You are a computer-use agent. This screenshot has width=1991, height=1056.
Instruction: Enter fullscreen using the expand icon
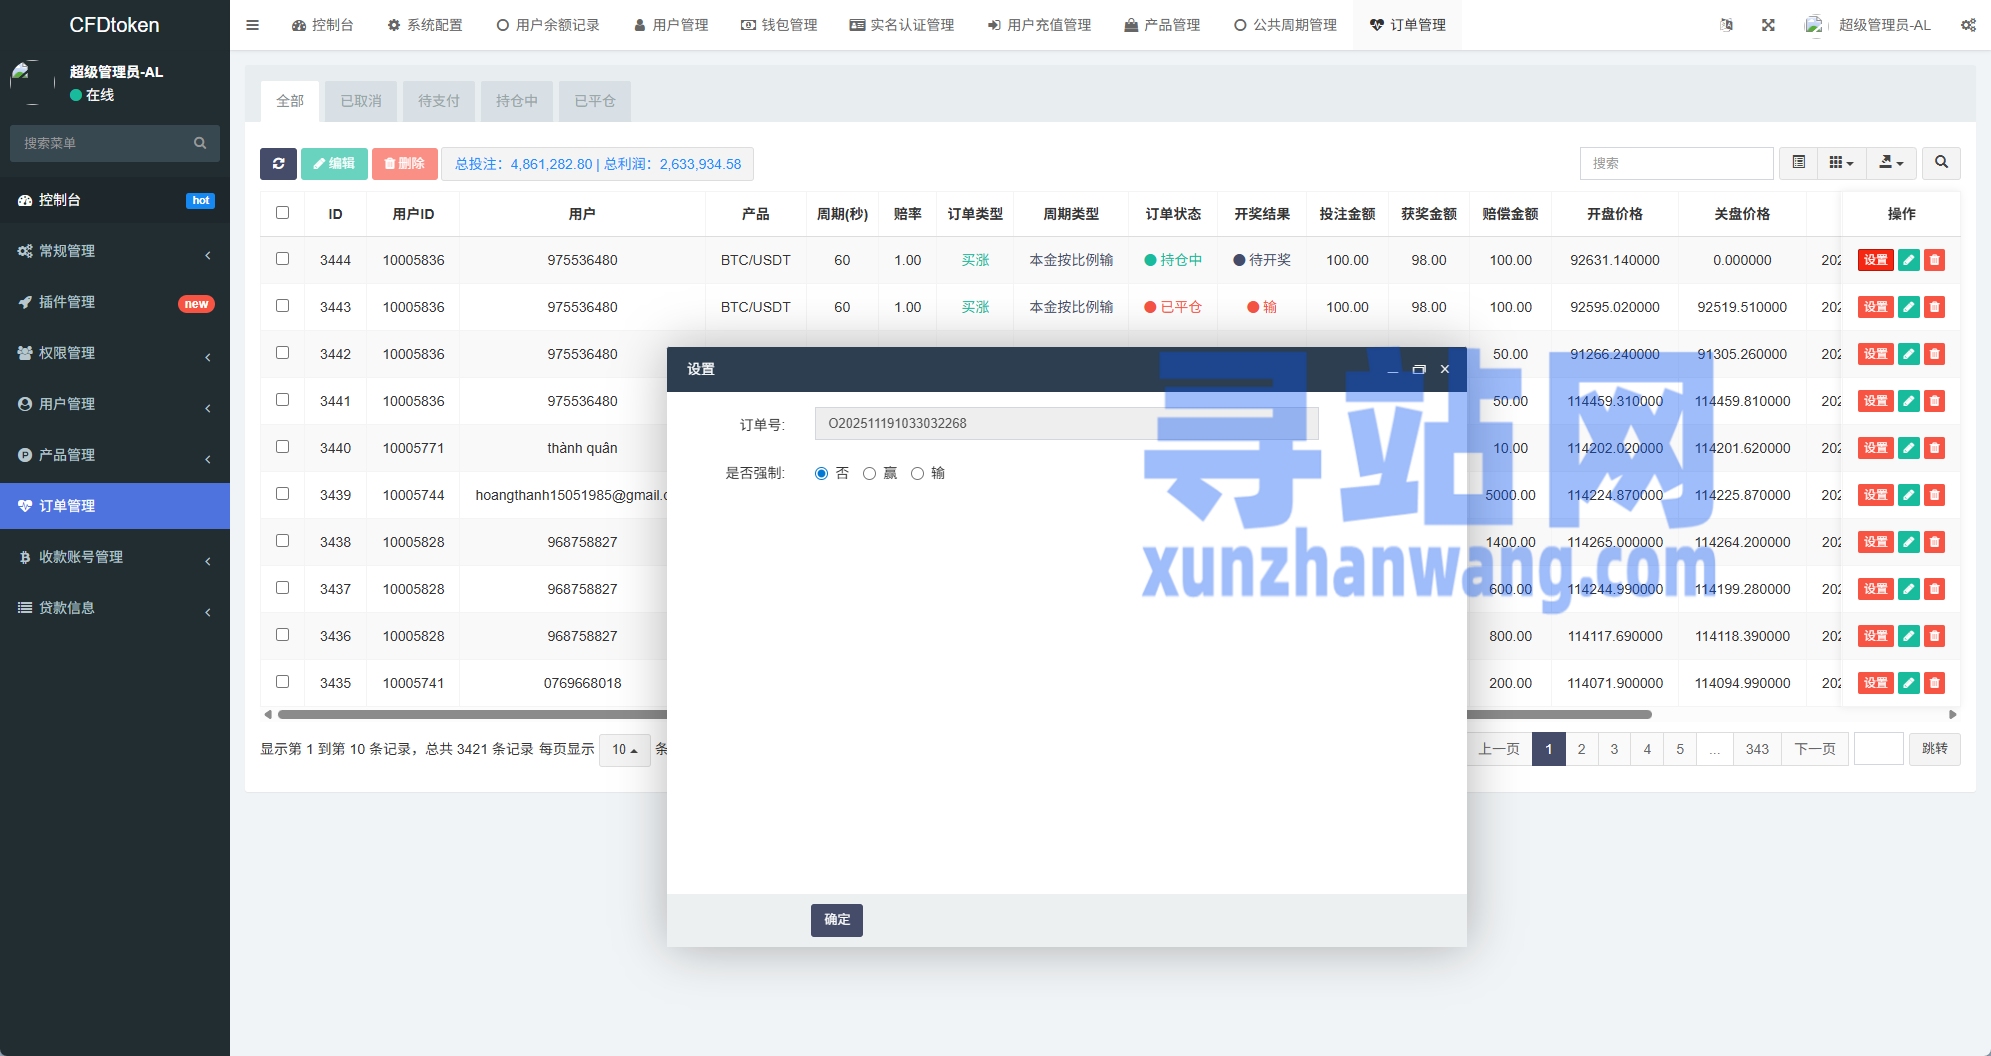[x=1768, y=25]
